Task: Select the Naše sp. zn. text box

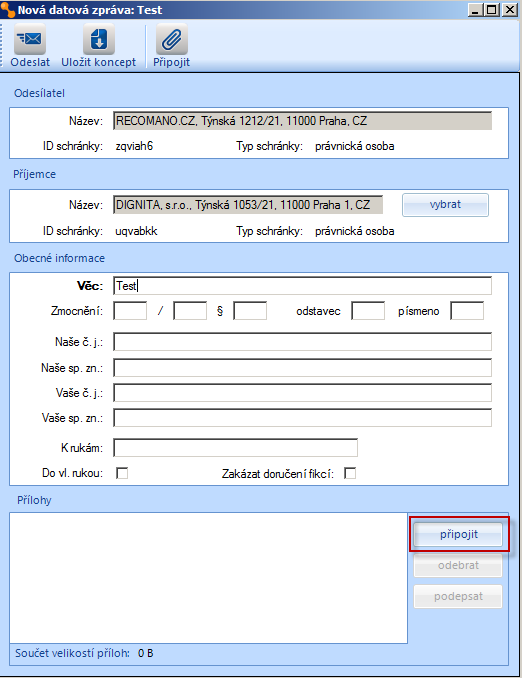Action: click(x=302, y=368)
